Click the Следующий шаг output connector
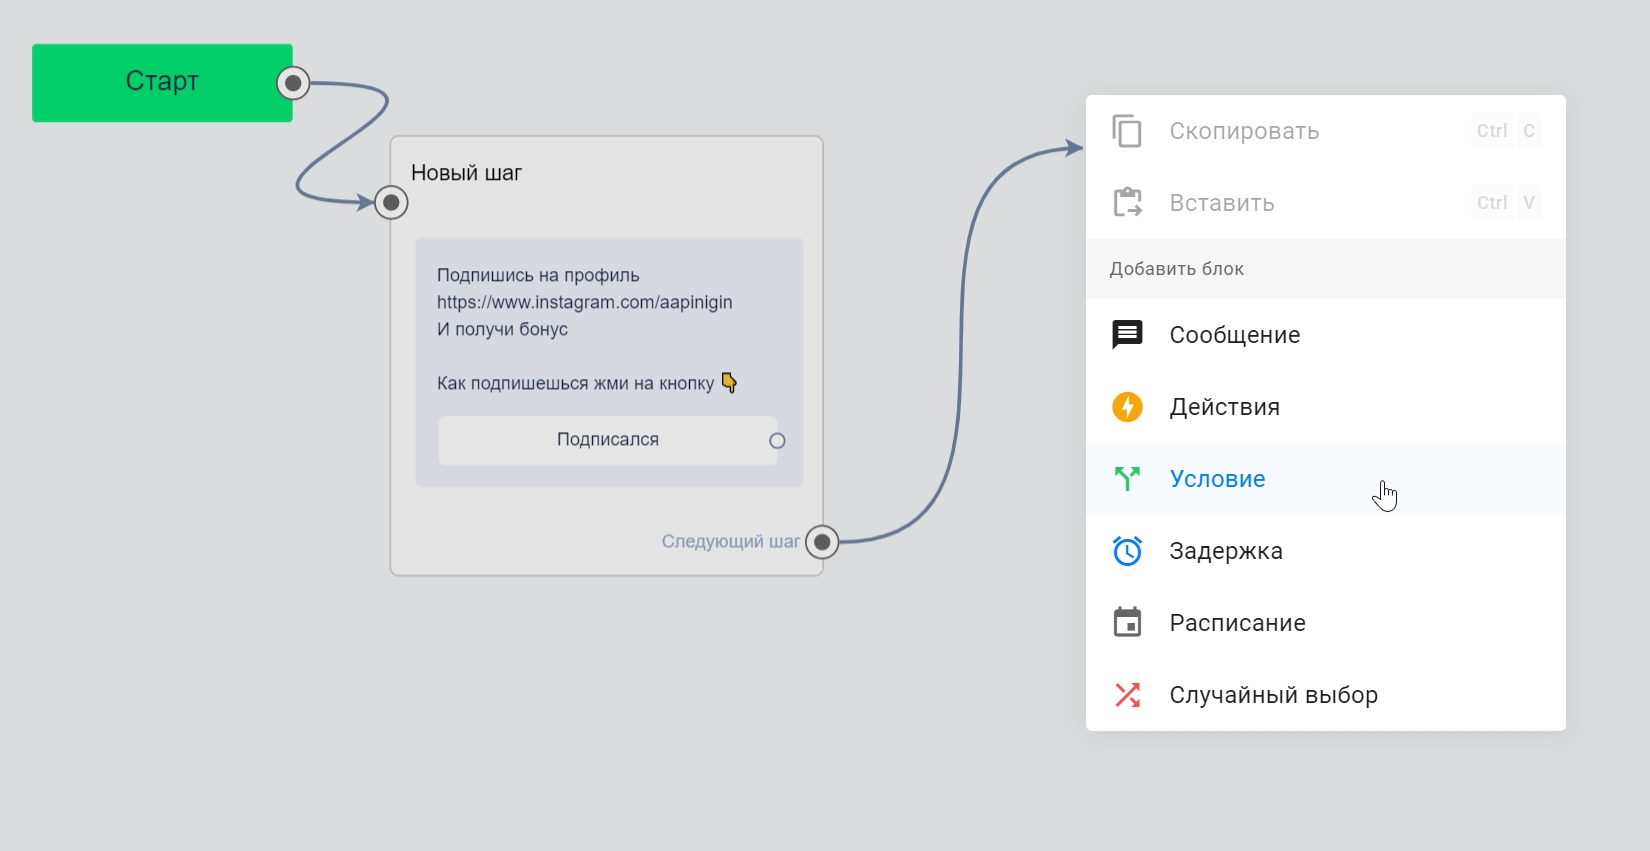Screen dimensions: 1650x851 coord(822,542)
